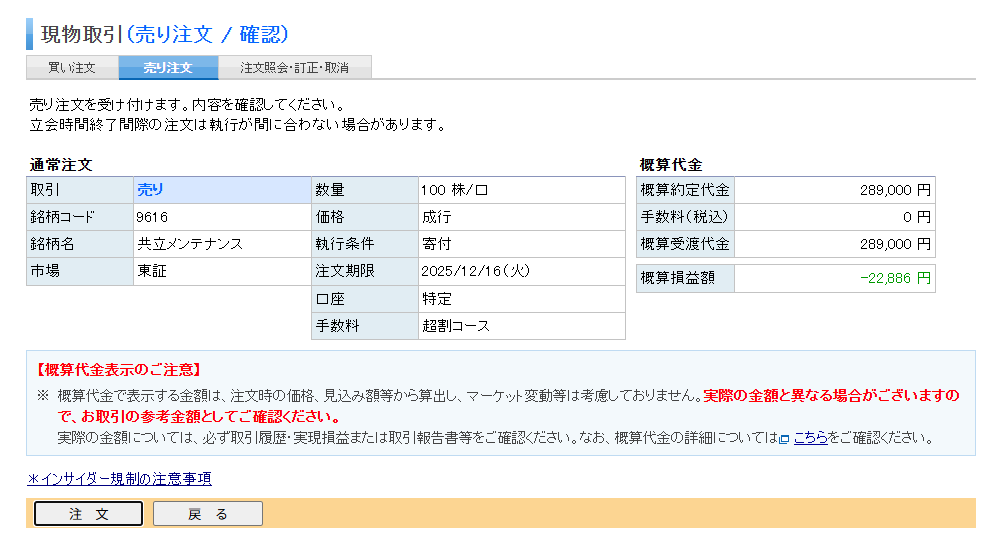Select the 売り注文 tab
This screenshot has width=1000, height=546.
(168, 68)
